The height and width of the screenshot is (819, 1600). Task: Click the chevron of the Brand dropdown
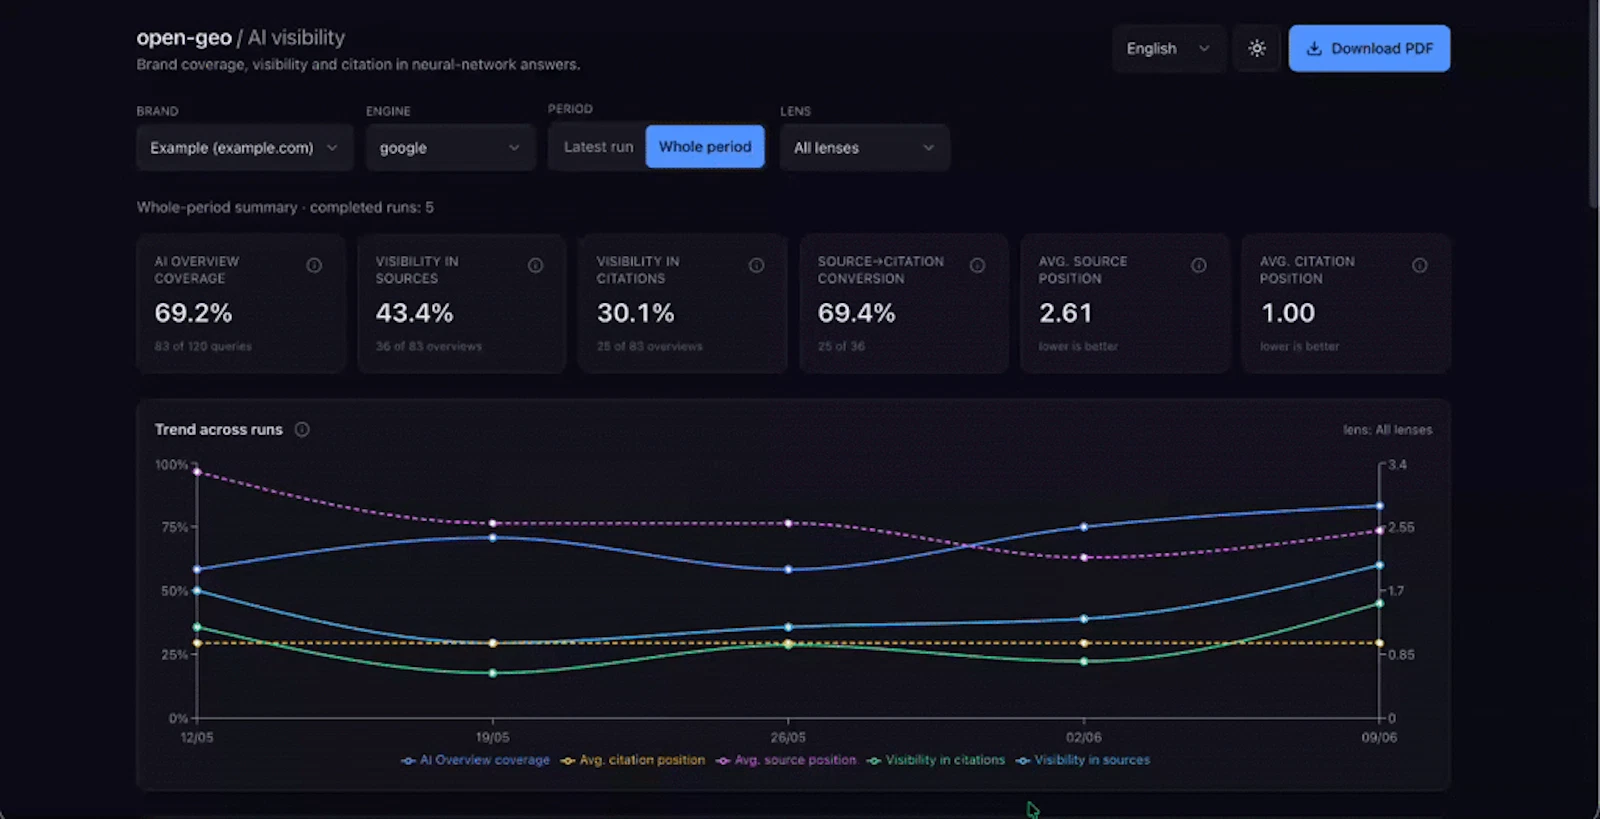pyautogui.click(x=332, y=147)
